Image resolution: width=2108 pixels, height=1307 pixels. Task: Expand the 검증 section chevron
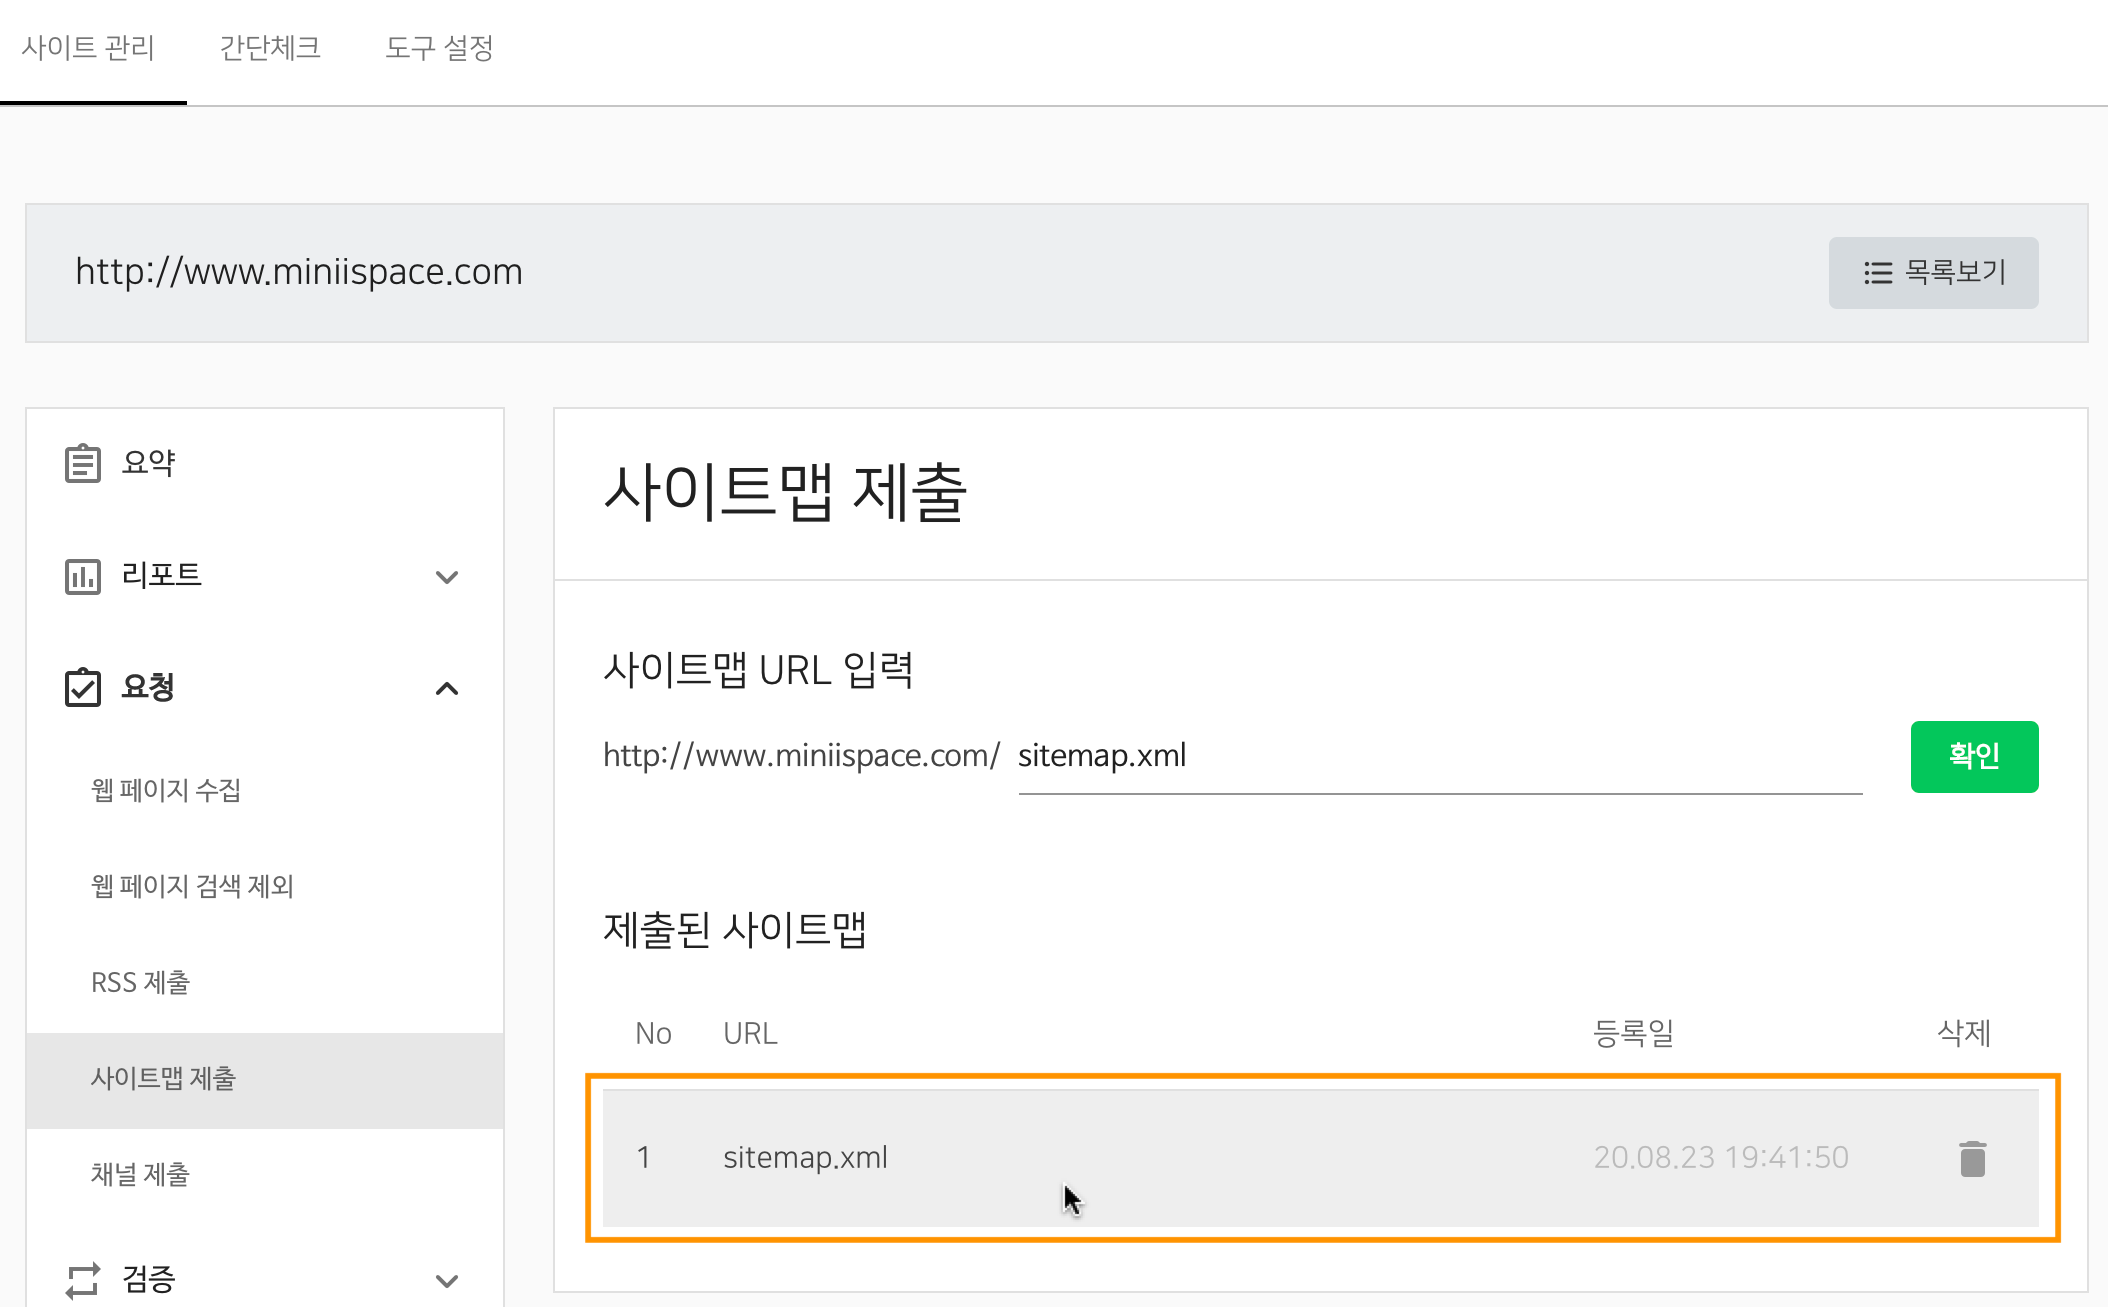pos(447,1280)
